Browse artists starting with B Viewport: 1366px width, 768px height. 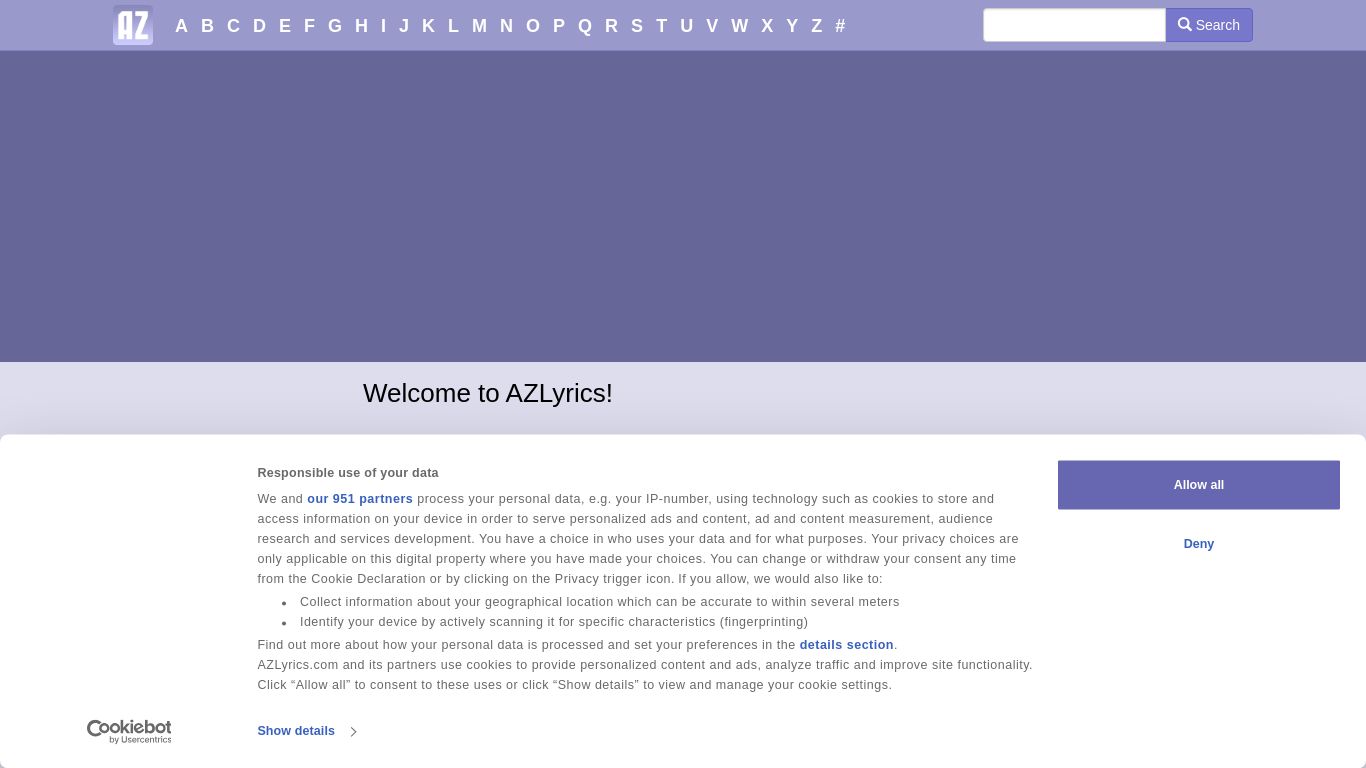[x=207, y=26]
